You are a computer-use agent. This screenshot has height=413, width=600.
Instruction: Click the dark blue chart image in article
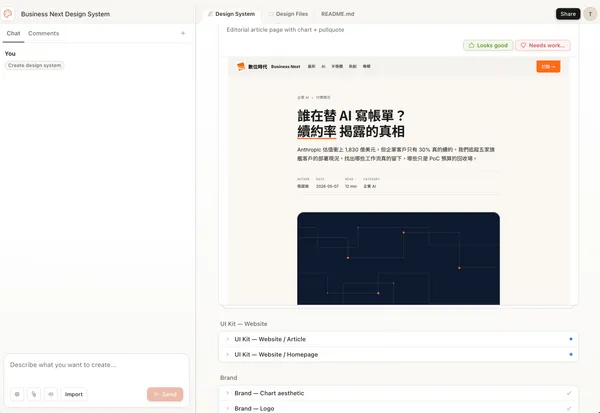tap(398, 258)
